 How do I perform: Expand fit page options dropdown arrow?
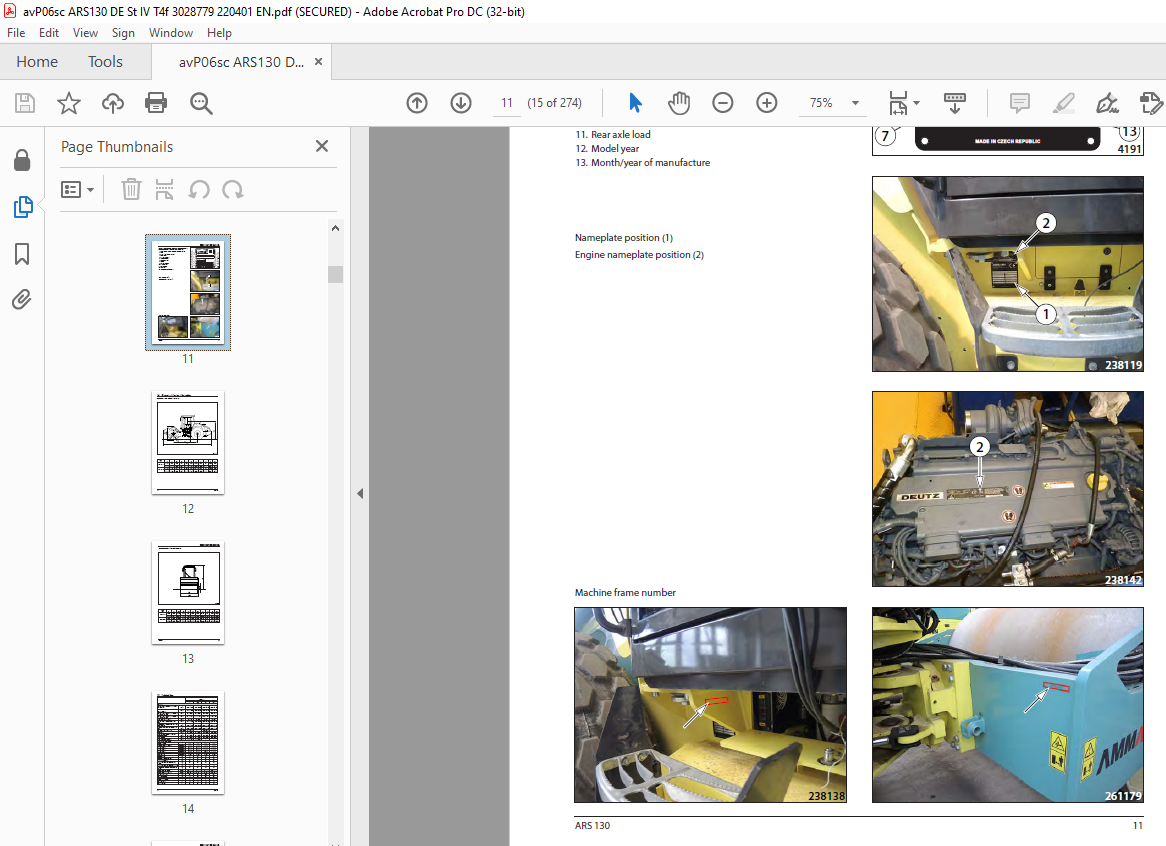(x=916, y=103)
